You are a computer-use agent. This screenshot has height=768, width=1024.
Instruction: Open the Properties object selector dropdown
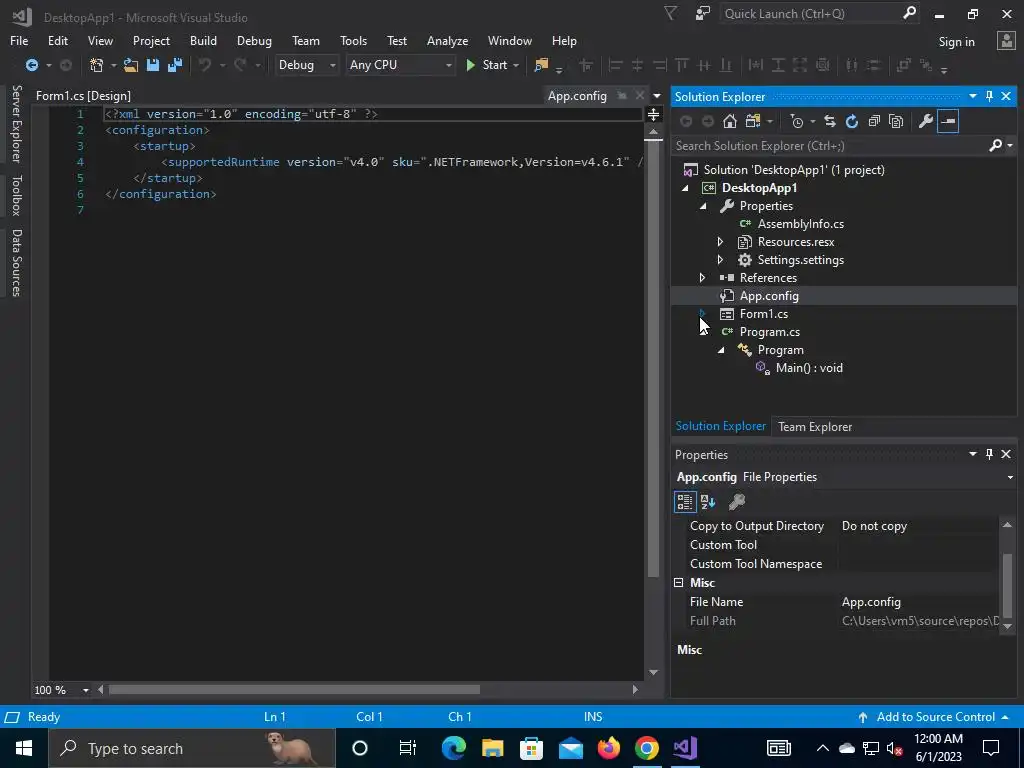click(x=1010, y=477)
